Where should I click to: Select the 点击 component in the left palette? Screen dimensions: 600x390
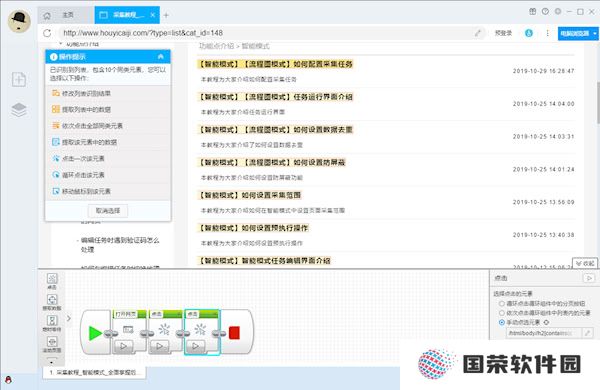tap(52, 281)
